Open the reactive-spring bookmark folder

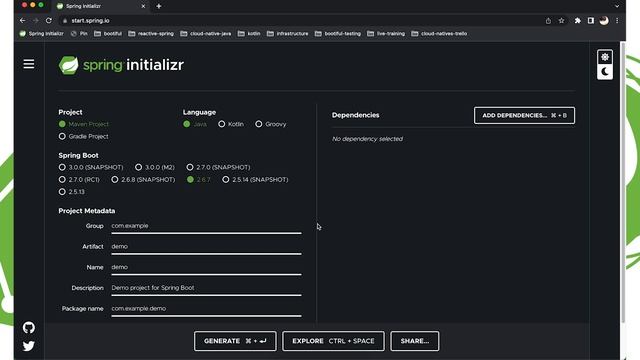[x=151, y=34]
